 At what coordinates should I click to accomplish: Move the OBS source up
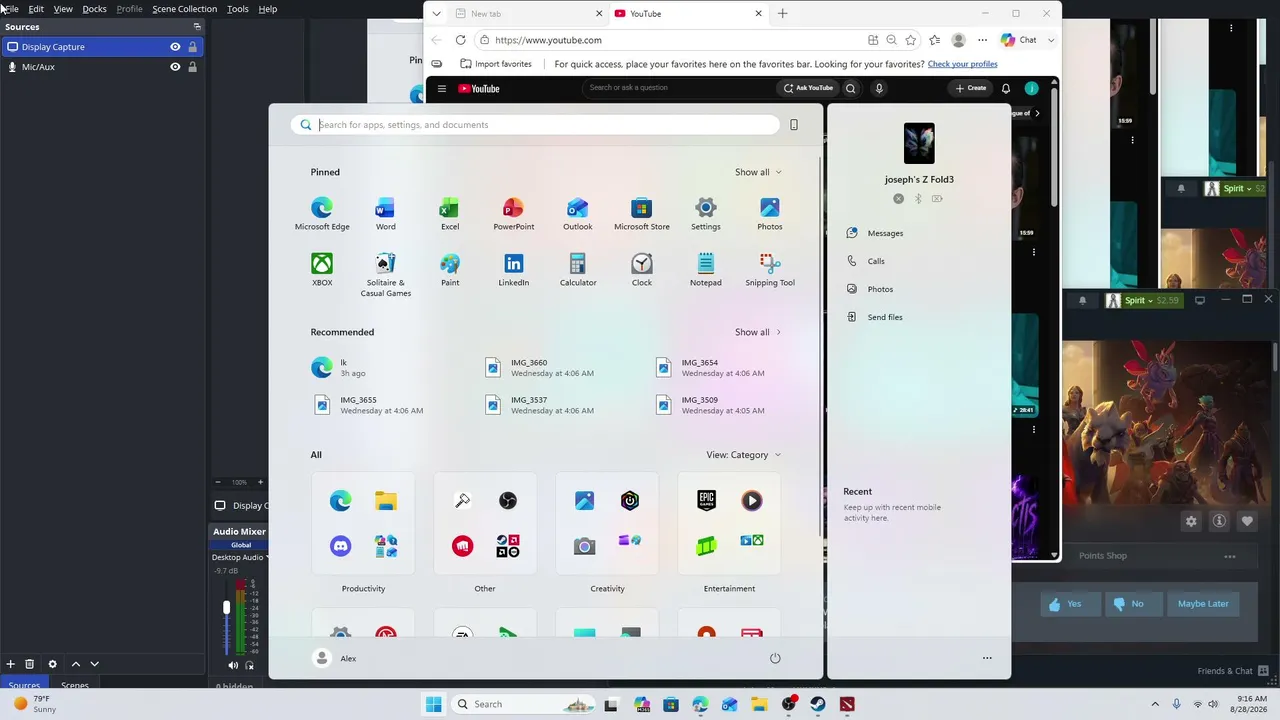pos(76,664)
